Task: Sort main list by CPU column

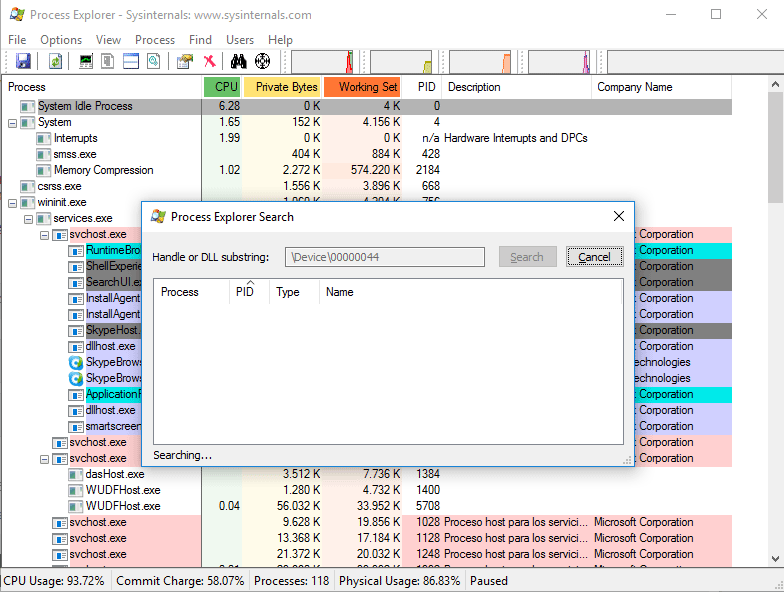Action: [222, 87]
